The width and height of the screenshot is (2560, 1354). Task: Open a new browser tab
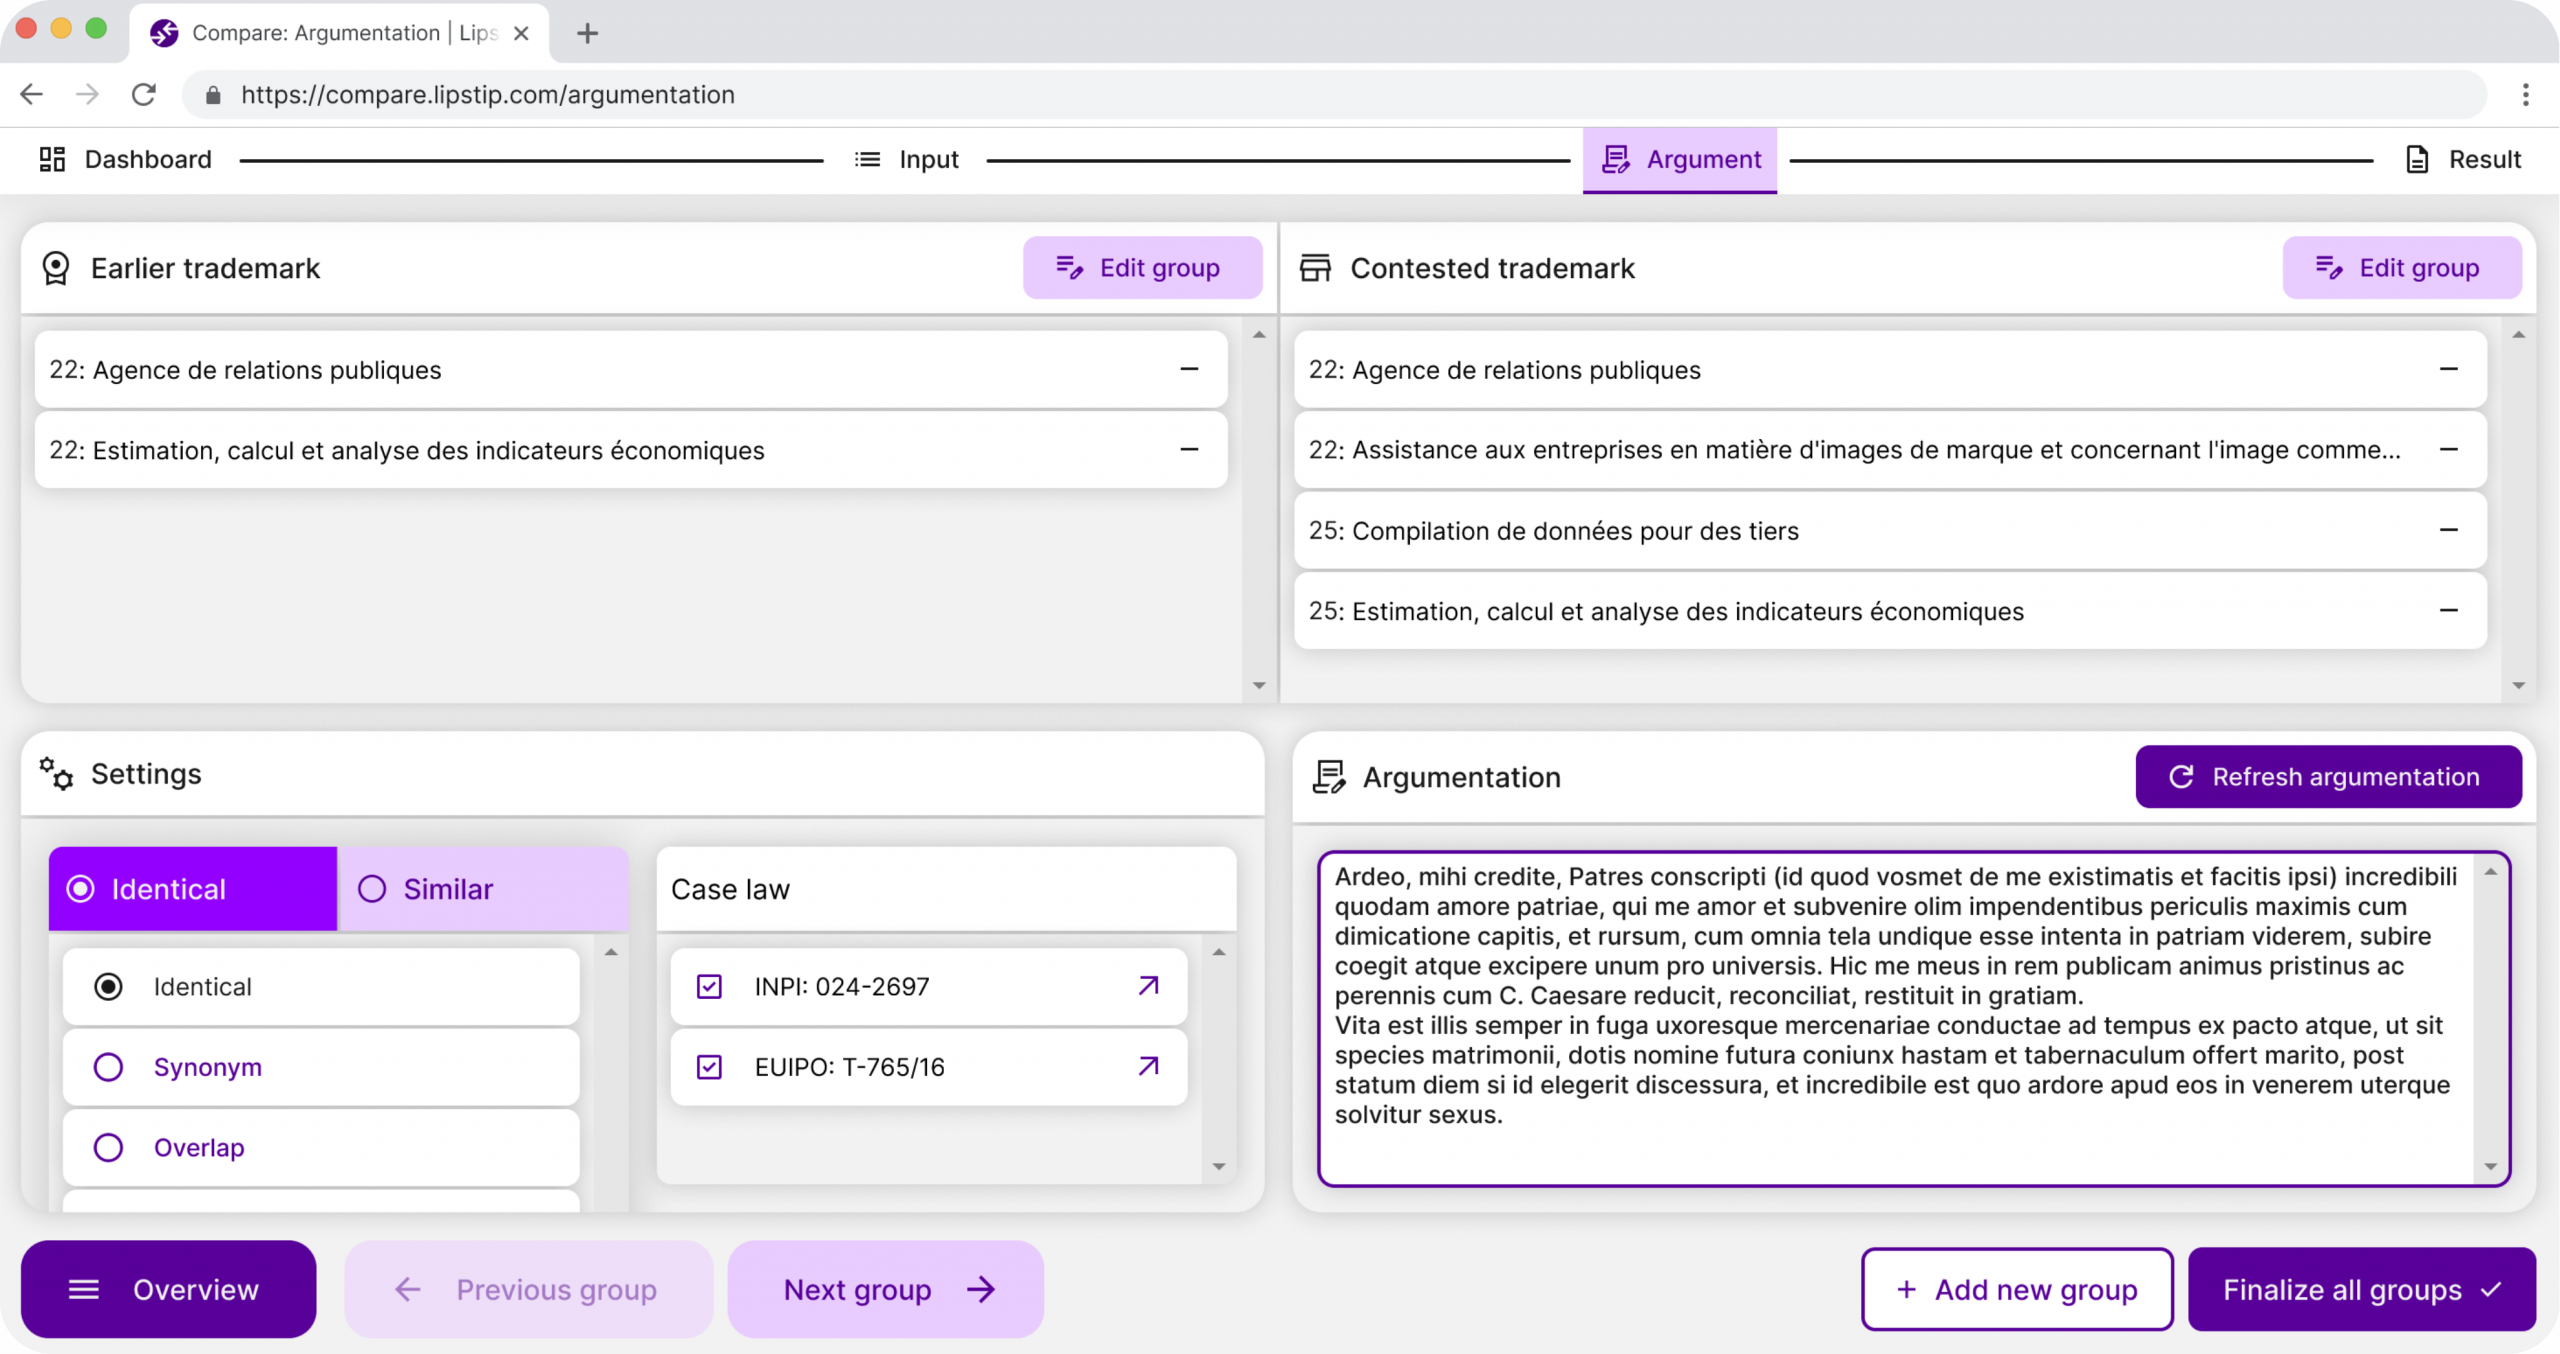[x=587, y=33]
